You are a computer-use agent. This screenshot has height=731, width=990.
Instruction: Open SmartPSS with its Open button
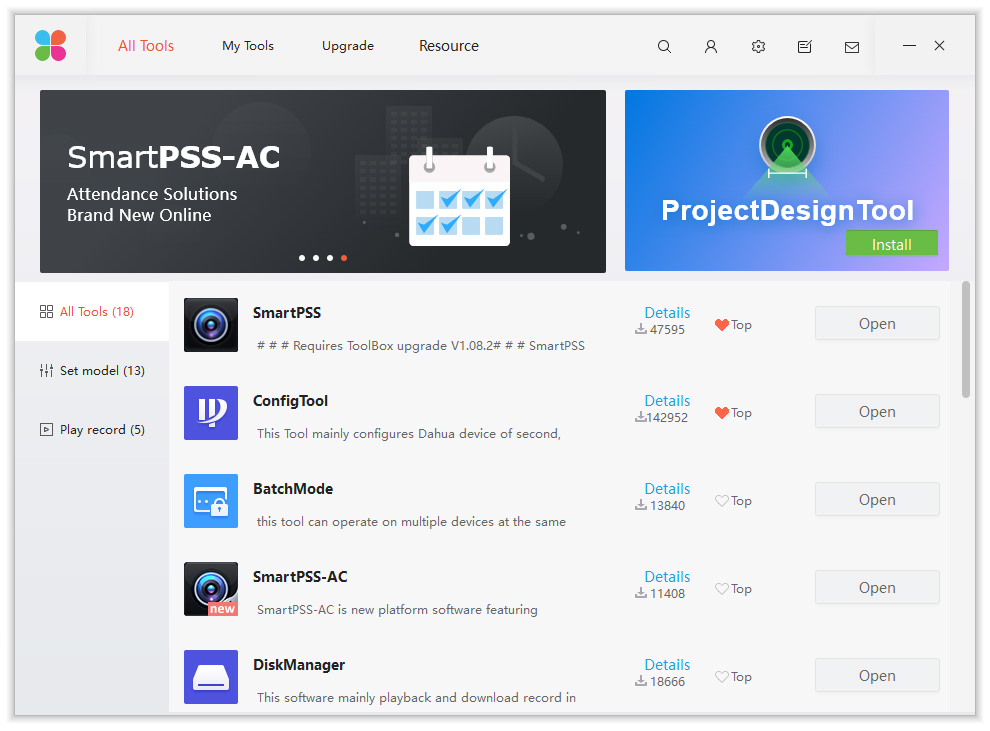click(877, 323)
